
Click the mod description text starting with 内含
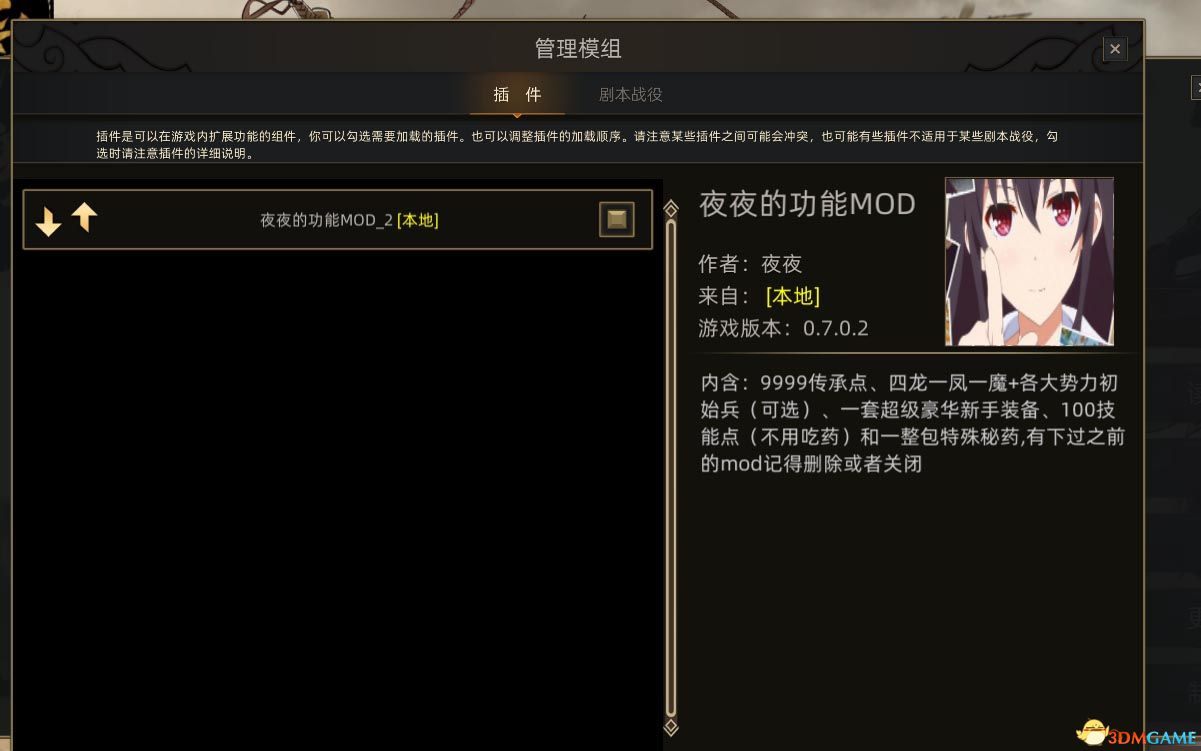coord(913,423)
